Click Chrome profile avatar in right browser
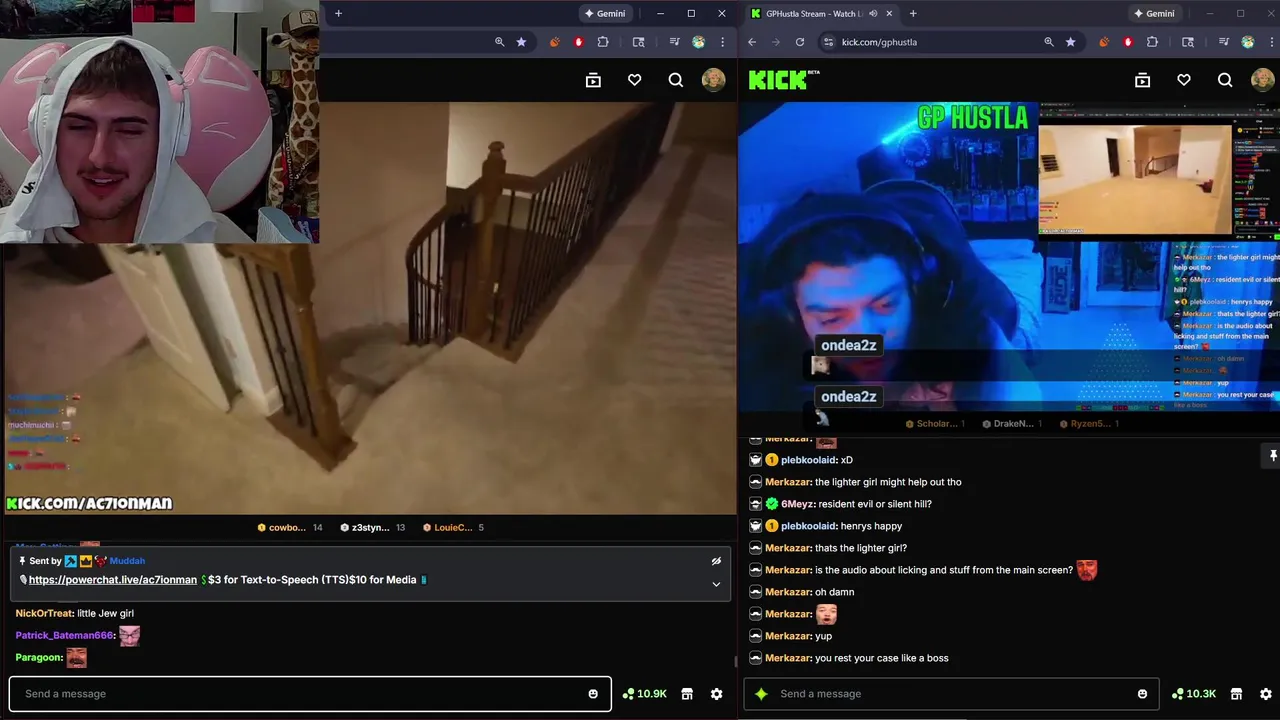Viewport: 1280px width, 720px height. [x=1248, y=42]
